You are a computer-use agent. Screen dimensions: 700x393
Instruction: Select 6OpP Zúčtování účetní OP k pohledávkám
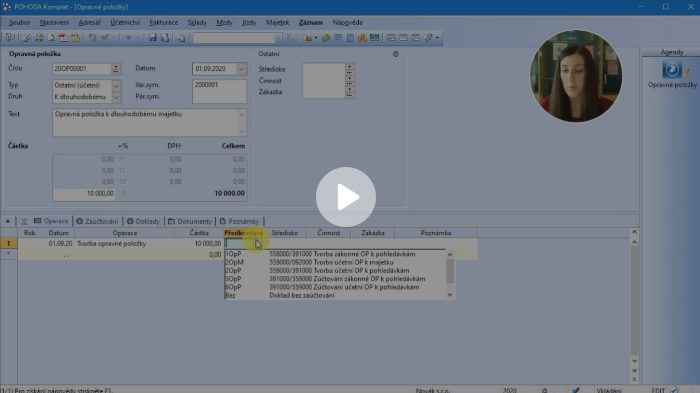[x=335, y=287]
